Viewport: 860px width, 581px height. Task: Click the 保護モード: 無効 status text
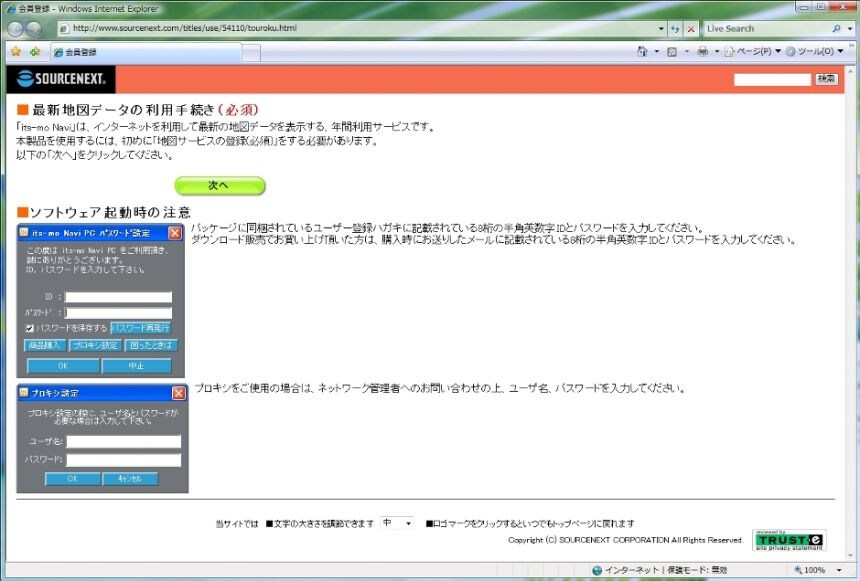pyautogui.click(x=697, y=570)
